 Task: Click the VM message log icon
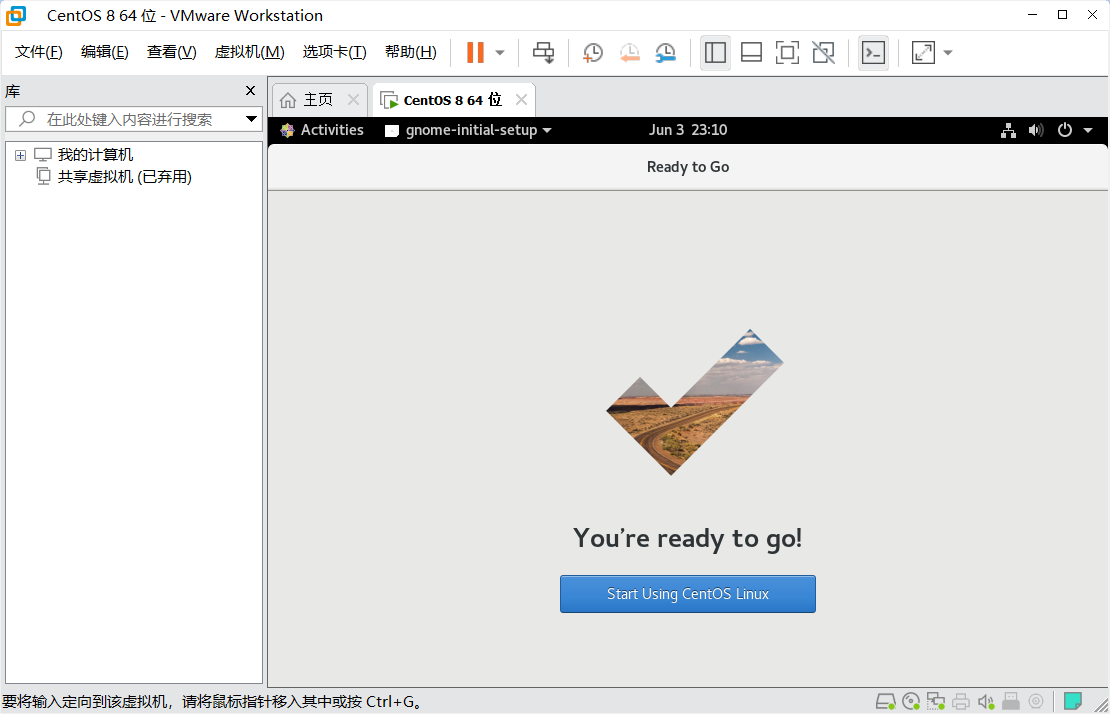[x=1072, y=701]
